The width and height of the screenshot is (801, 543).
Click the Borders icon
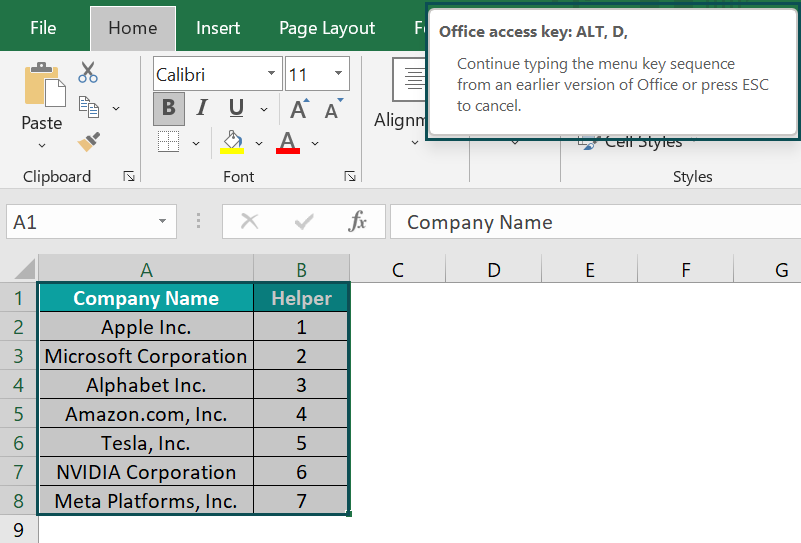169,142
